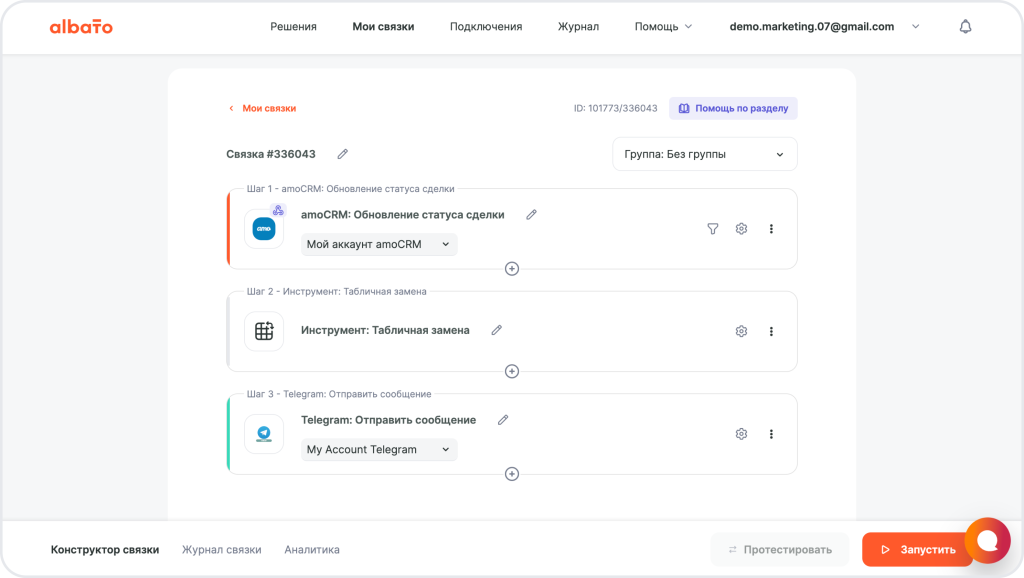Screen dimensions: 1024x578
Task: Click pencil icon next to Связка #336043
Action: pyautogui.click(x=343, y=154)
